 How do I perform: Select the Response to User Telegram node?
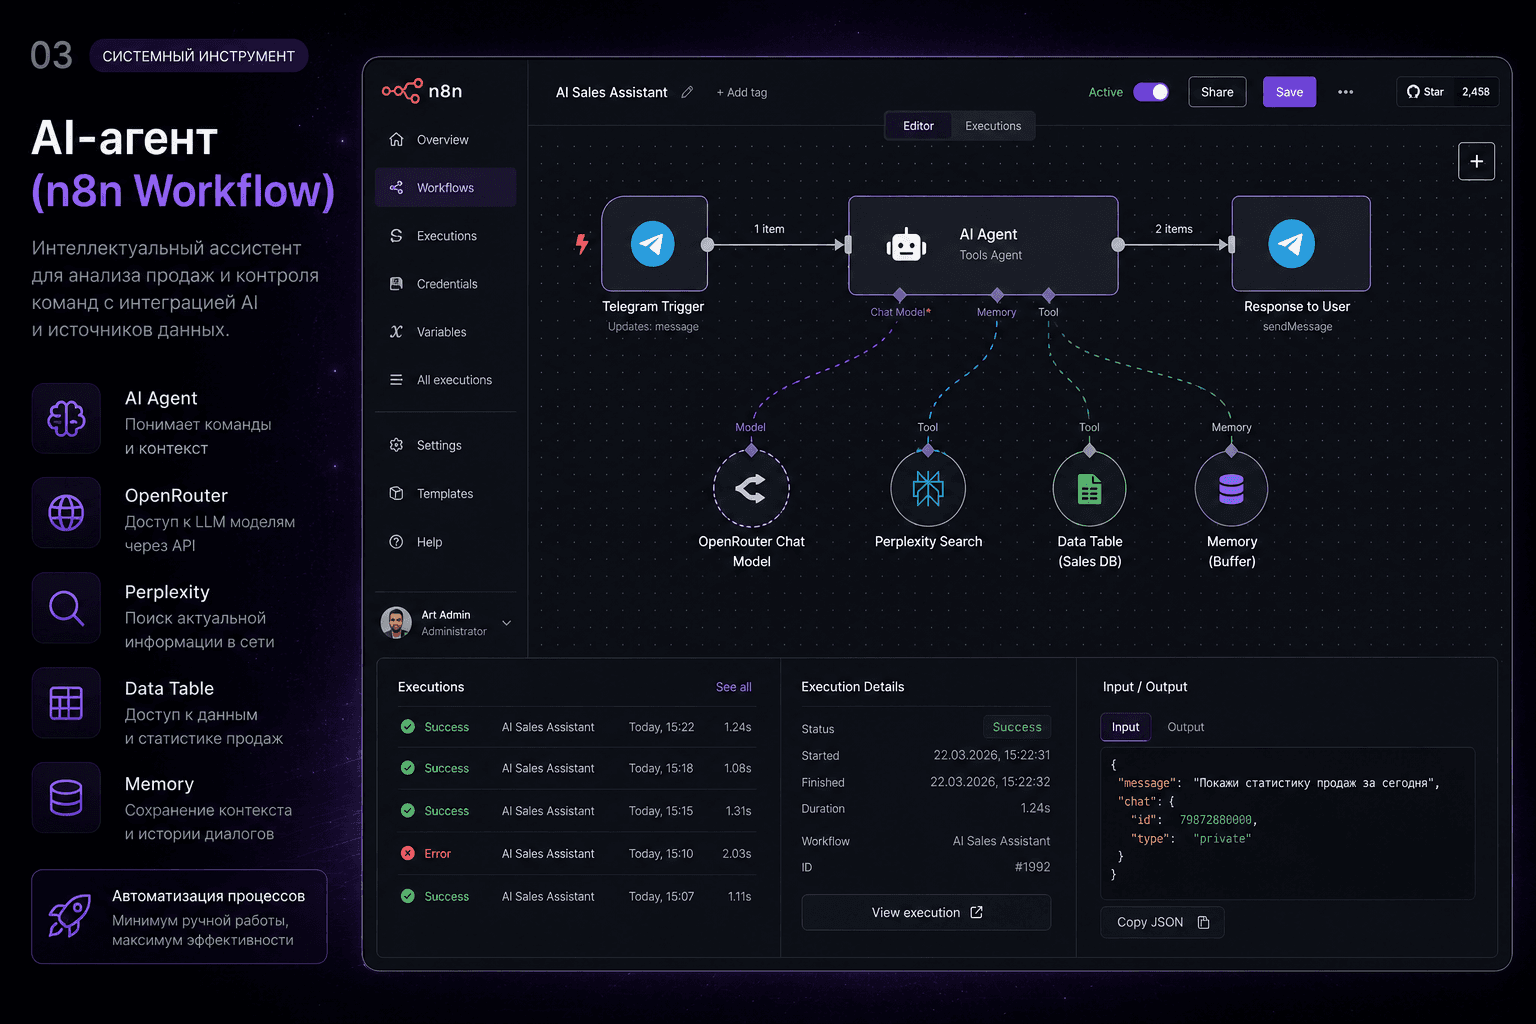[x=1301, y=244]
